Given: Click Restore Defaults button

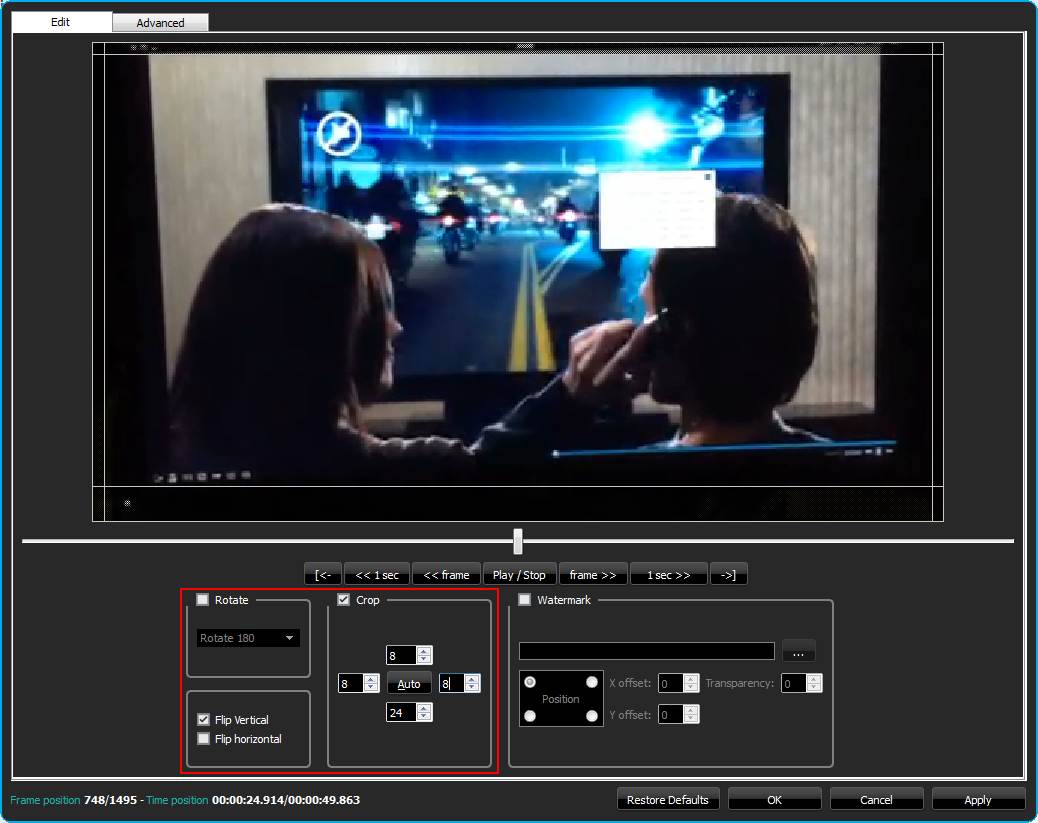Looking at the screenshot, I should point(667,800).
